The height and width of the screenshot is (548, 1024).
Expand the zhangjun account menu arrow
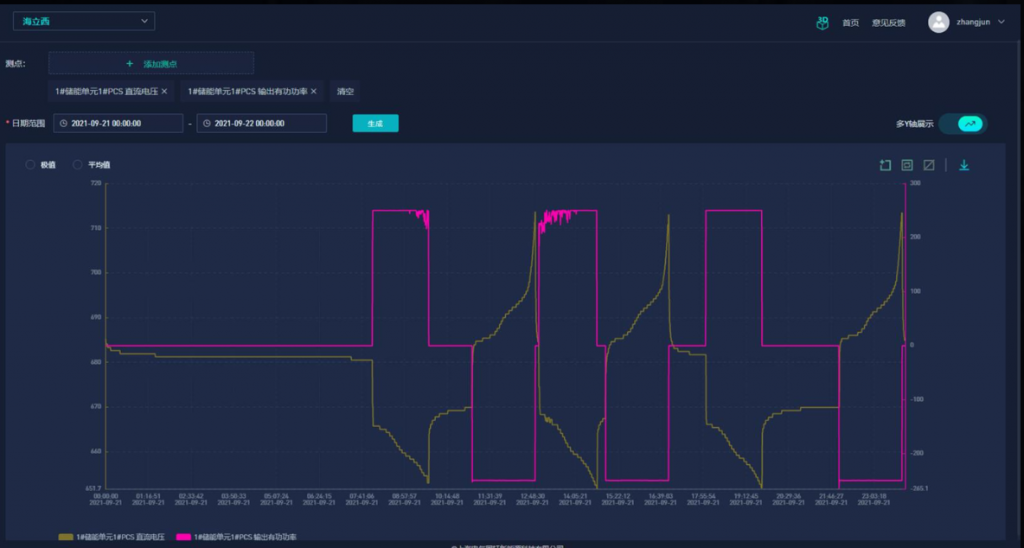pos(1001,22)
